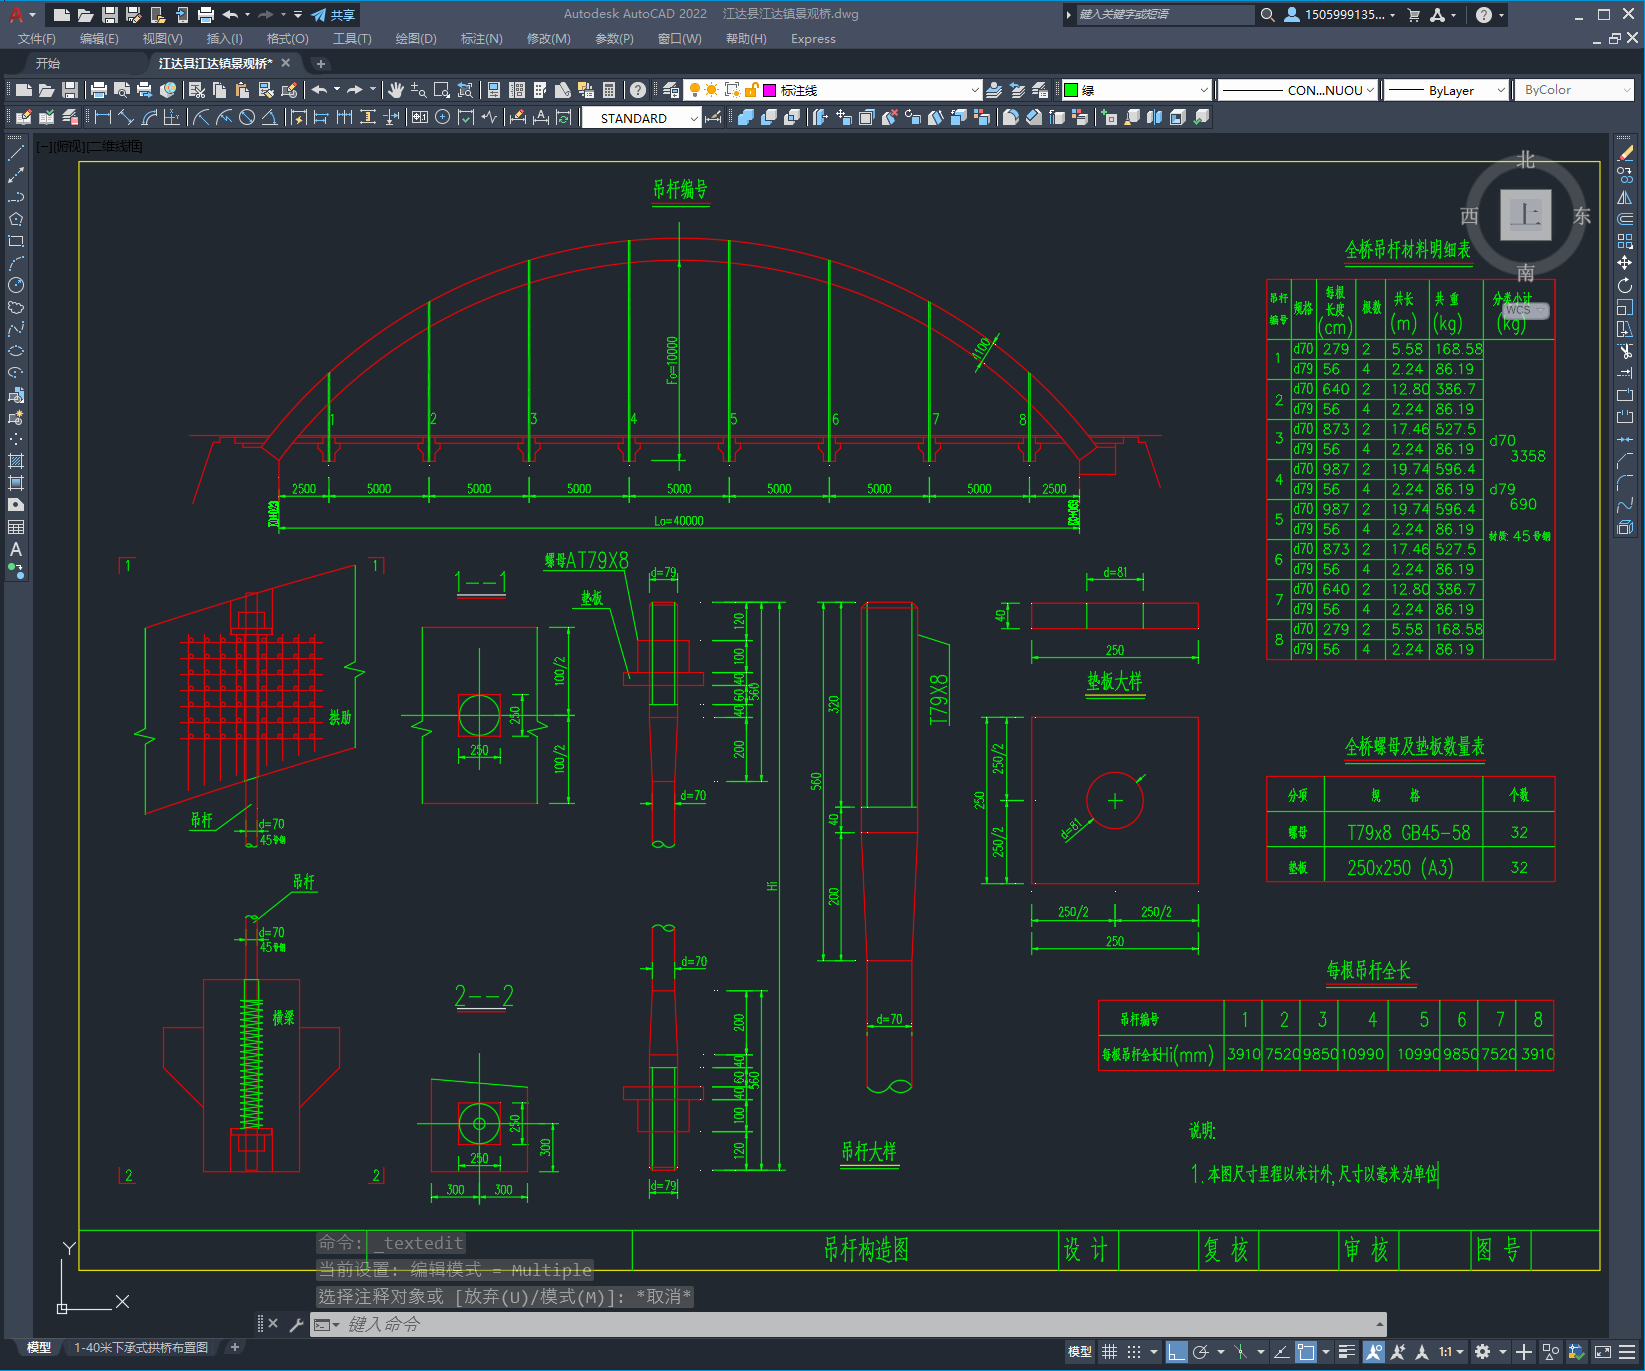Open the linetype dropdown CON...NUOU
Screen dimensions: 1645x1371
coord(1298,90)
